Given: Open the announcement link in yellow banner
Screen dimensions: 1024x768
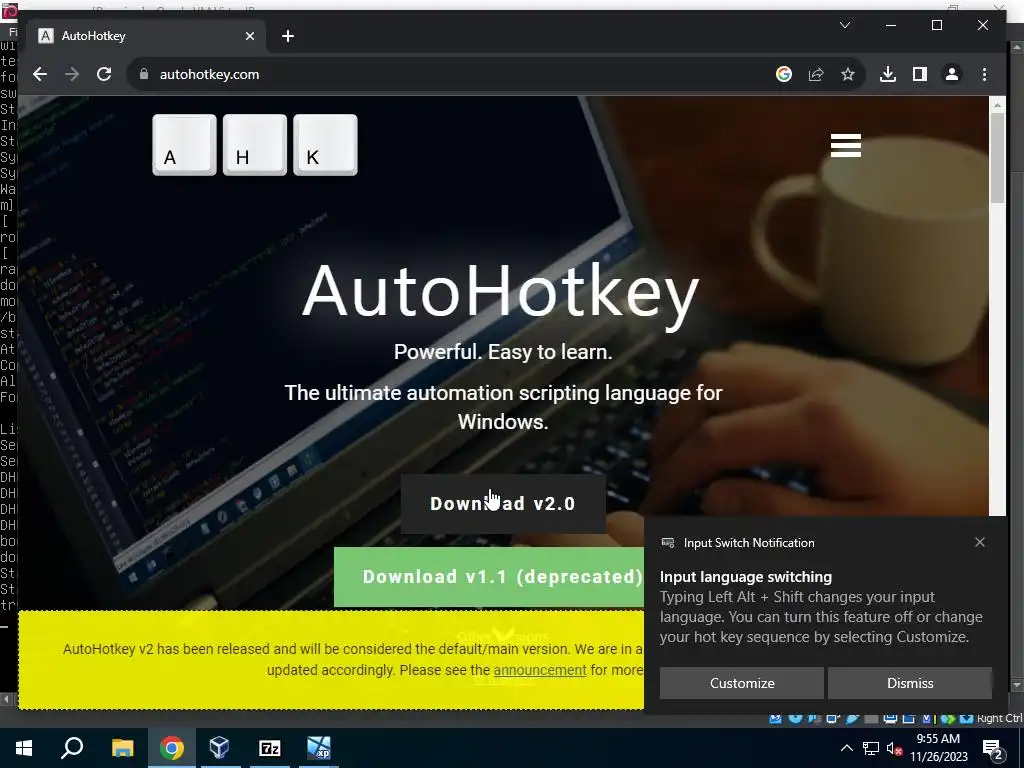Looking at the screenshot, I should click(x=539, y=670).
